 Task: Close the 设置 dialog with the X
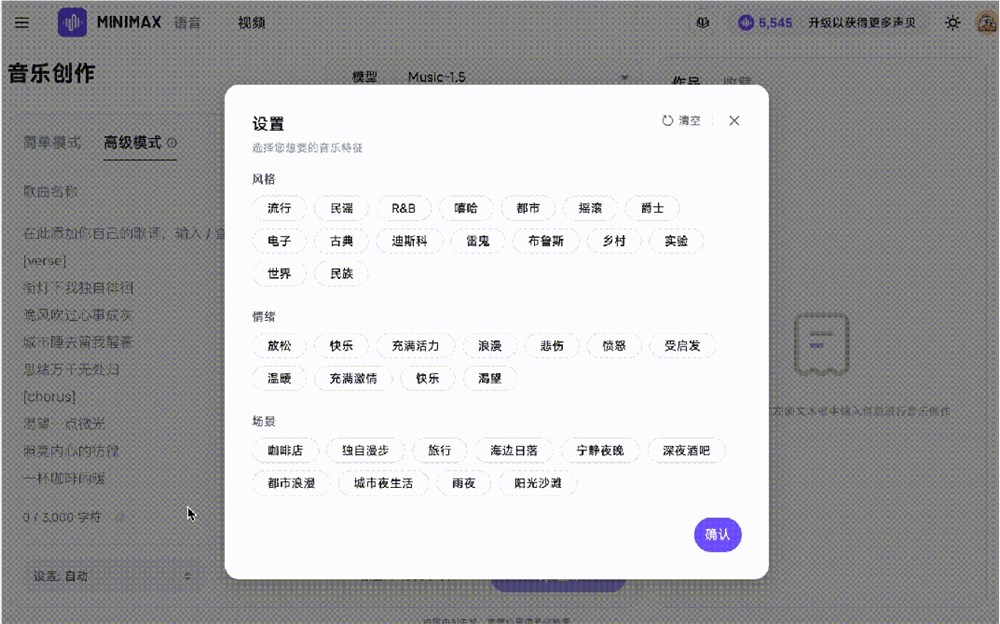tap(734, 120)
